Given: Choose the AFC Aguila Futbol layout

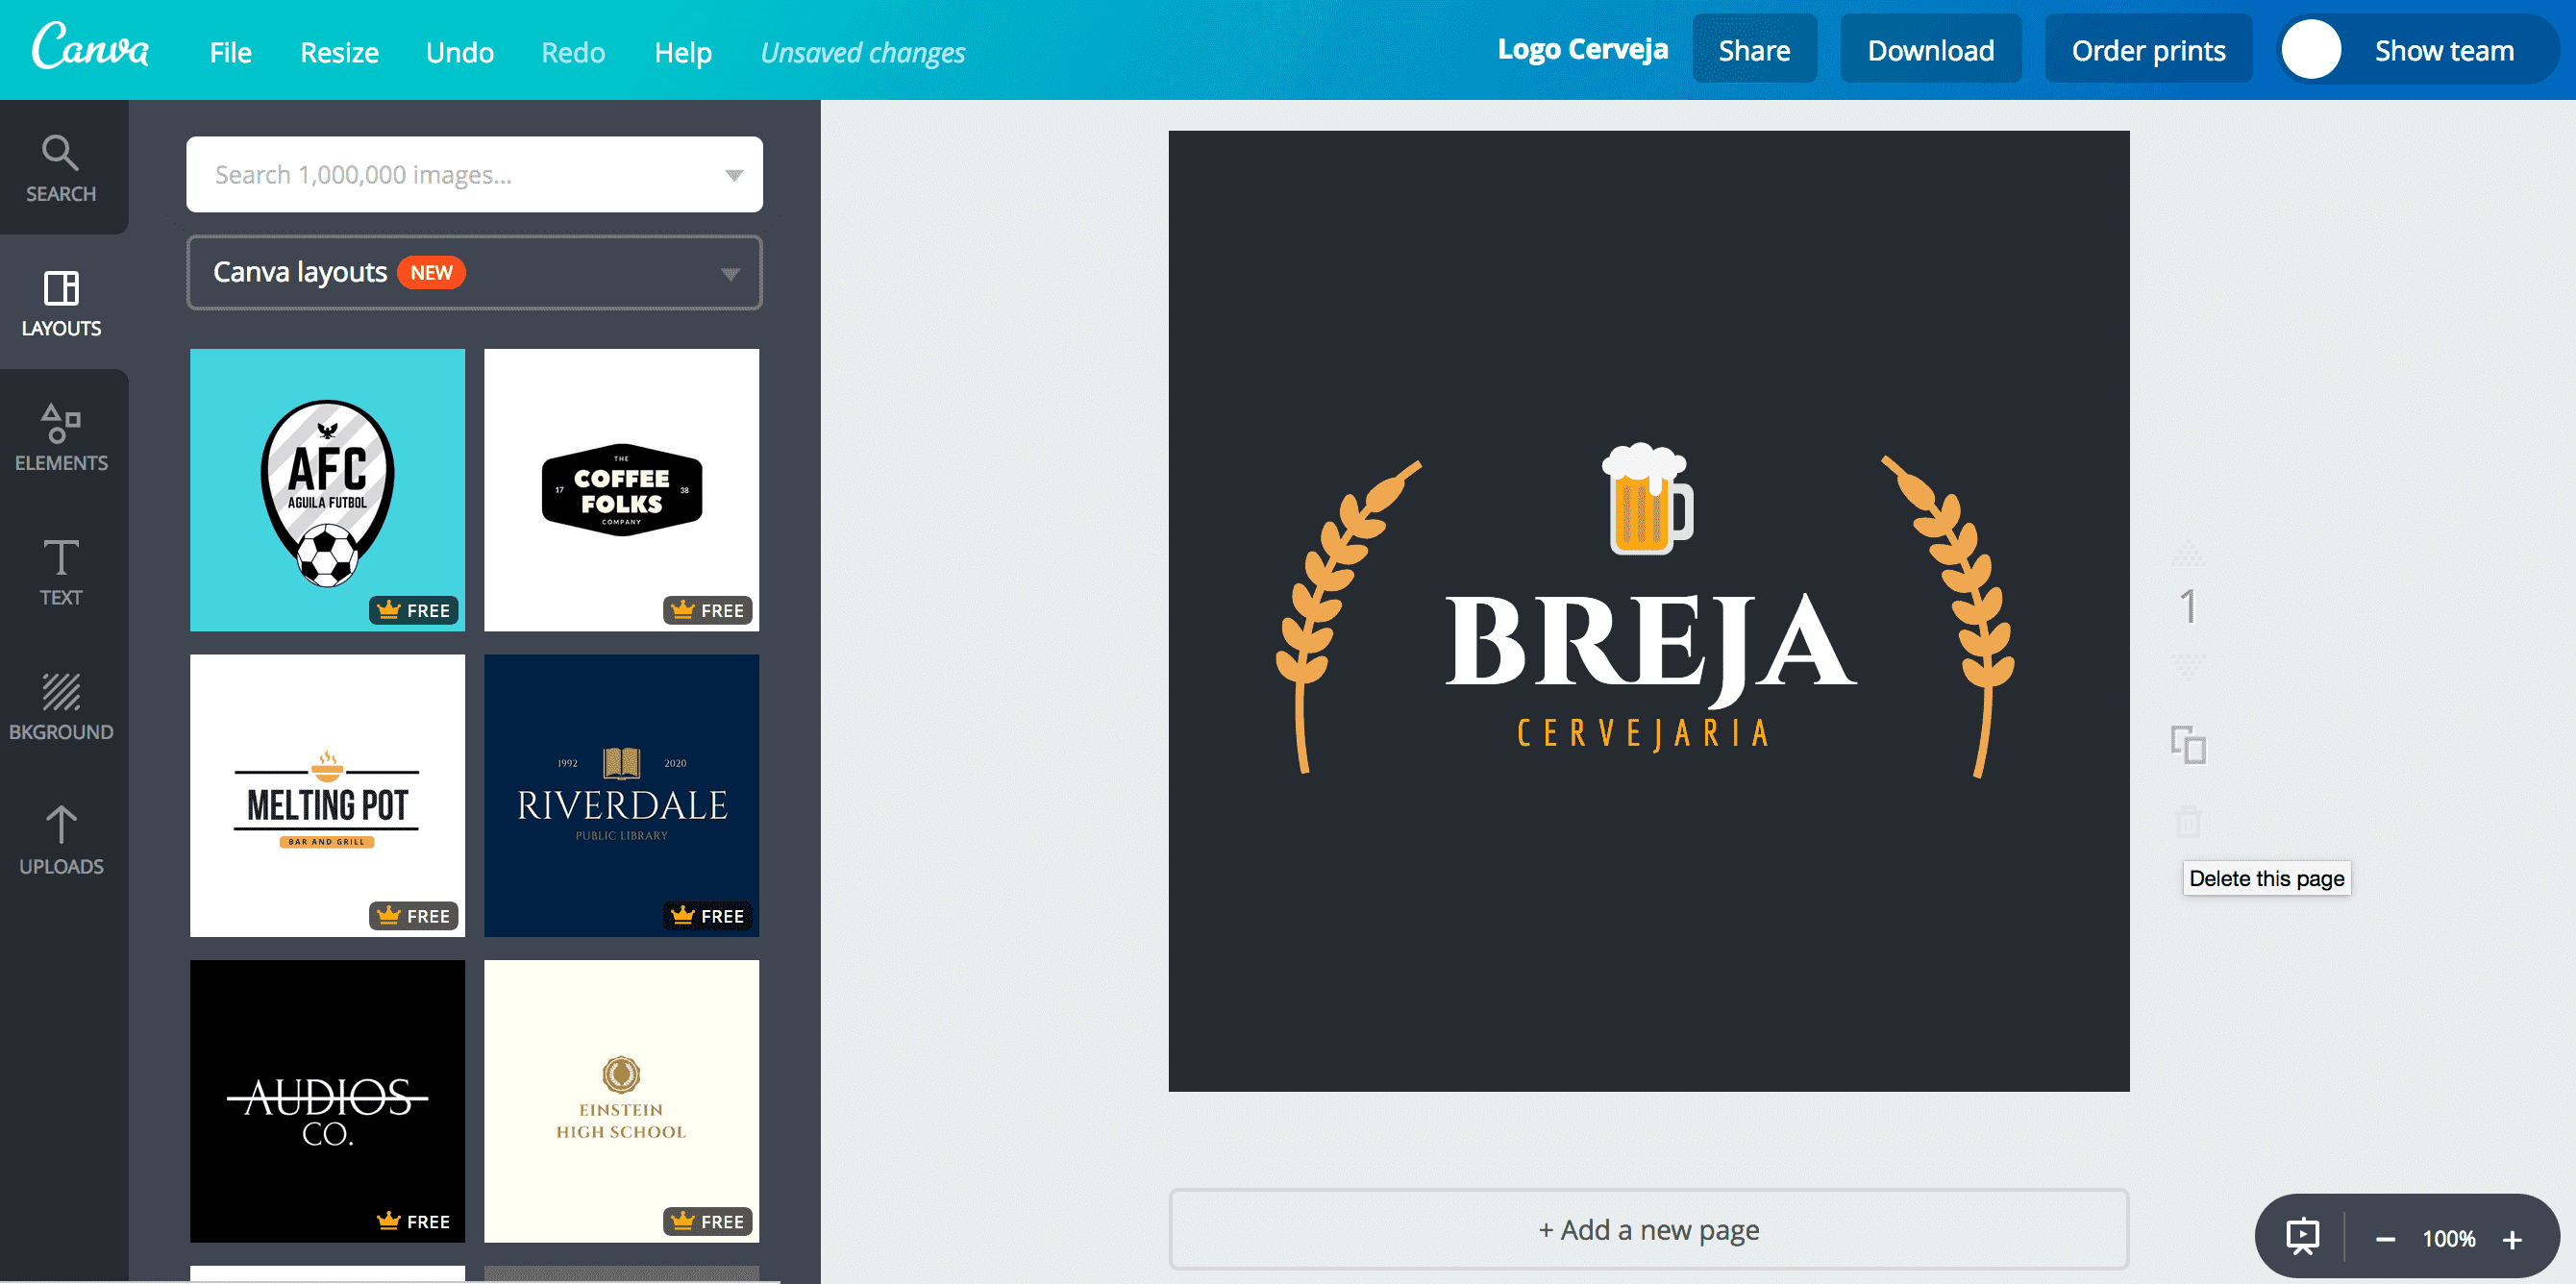Looking at the screenshot, I should pos(327,490).
